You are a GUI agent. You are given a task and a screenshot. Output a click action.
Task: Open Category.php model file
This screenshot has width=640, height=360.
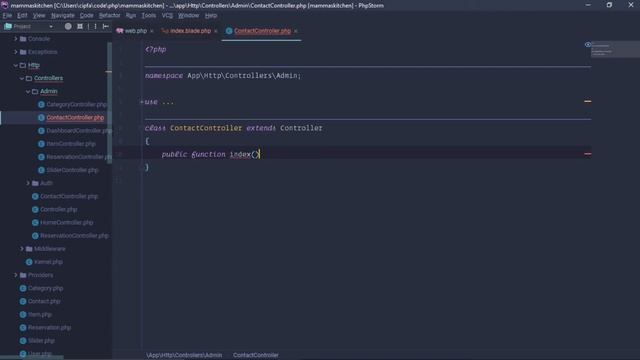click(45, 288)
